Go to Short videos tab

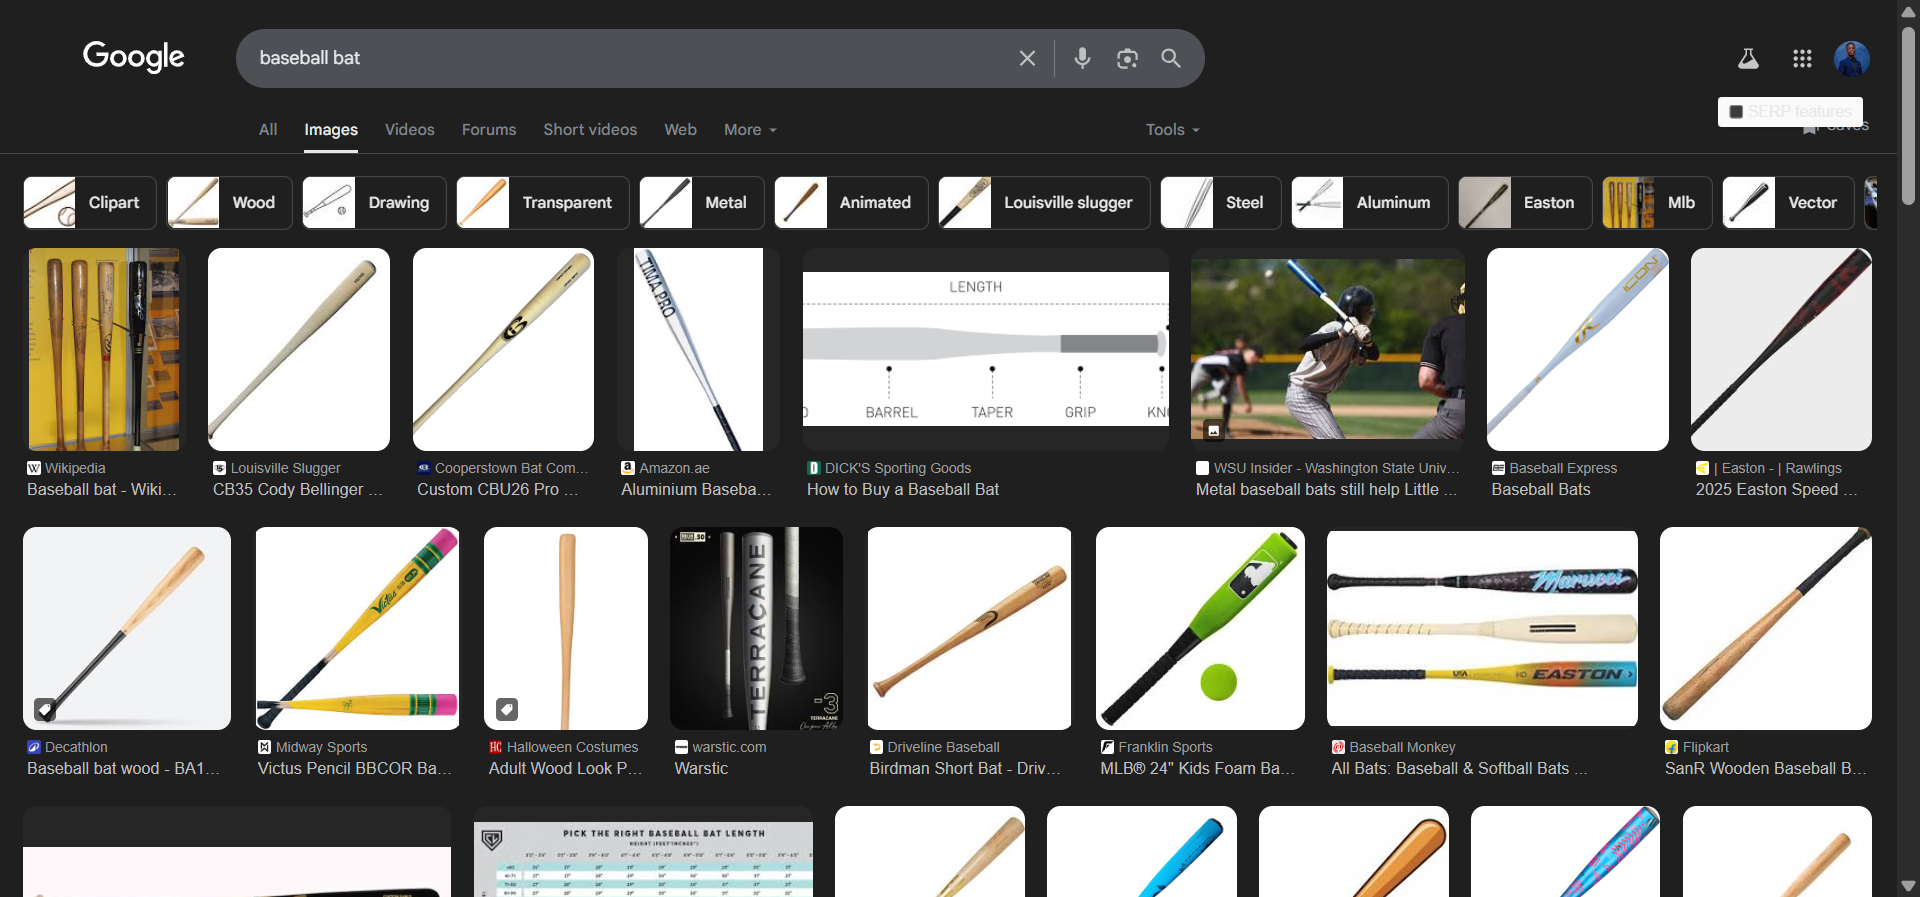590,130
